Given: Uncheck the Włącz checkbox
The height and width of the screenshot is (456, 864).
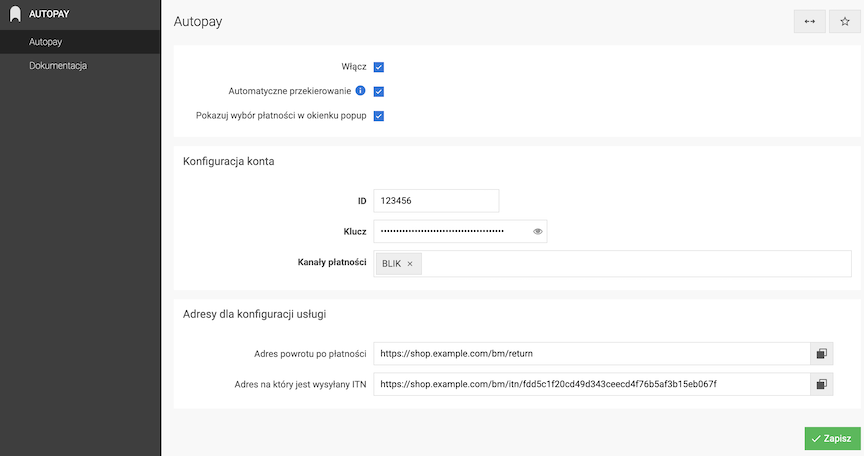Looking at the screenshot, I should coord(379,67).
